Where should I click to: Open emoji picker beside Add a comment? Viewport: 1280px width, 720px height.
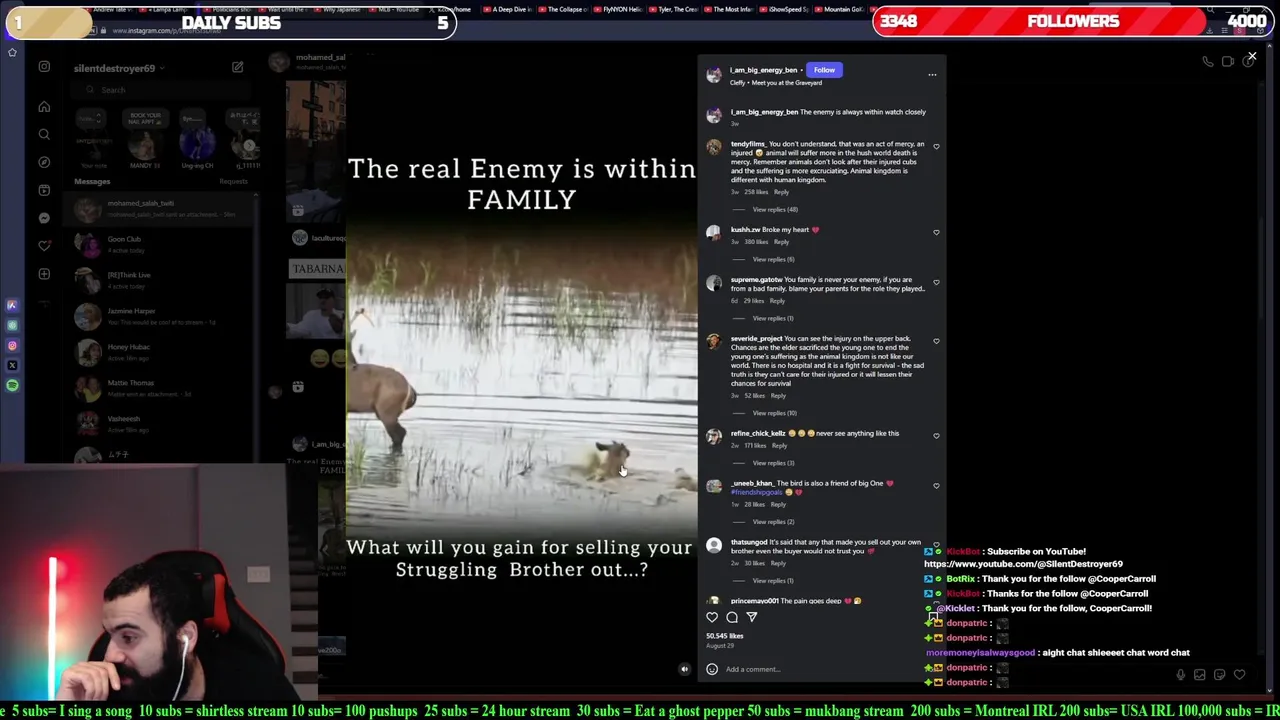pos(712,669)
